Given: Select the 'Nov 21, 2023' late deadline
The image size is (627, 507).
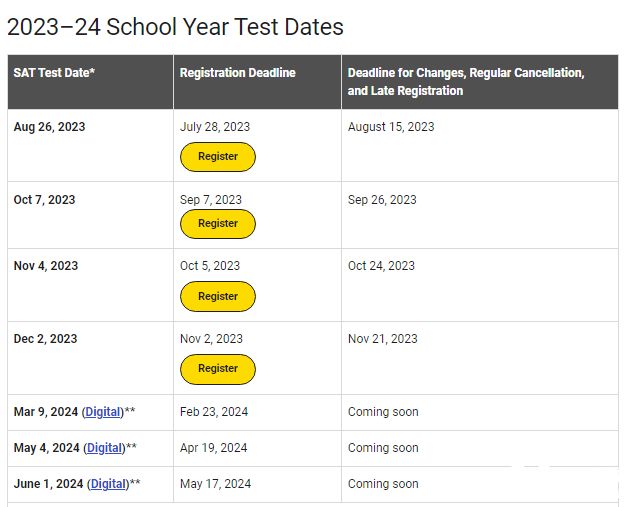Looking at the screenshot, I should click(x=382, y=339).
